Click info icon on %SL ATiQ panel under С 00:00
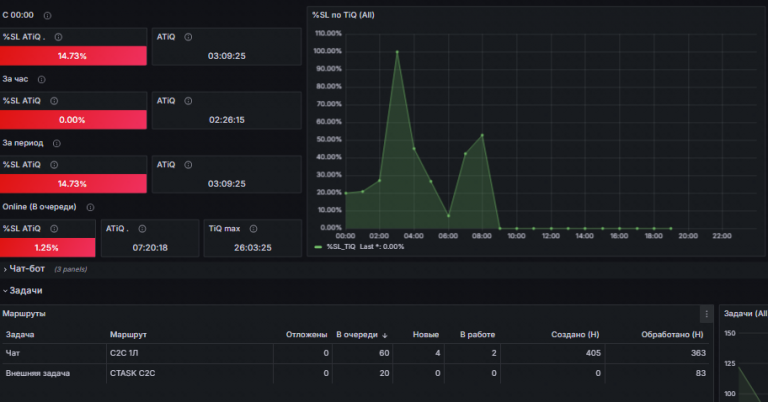Viewport: 768px width, 402px height. (x=58, y=37)
